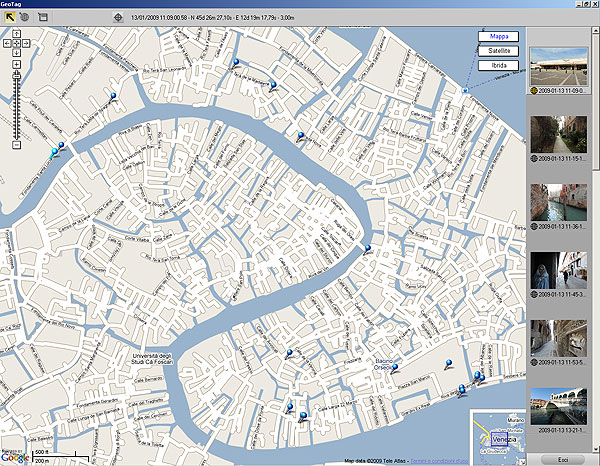Select the narrow canal photo thumbnail

[x=559, y=202]
